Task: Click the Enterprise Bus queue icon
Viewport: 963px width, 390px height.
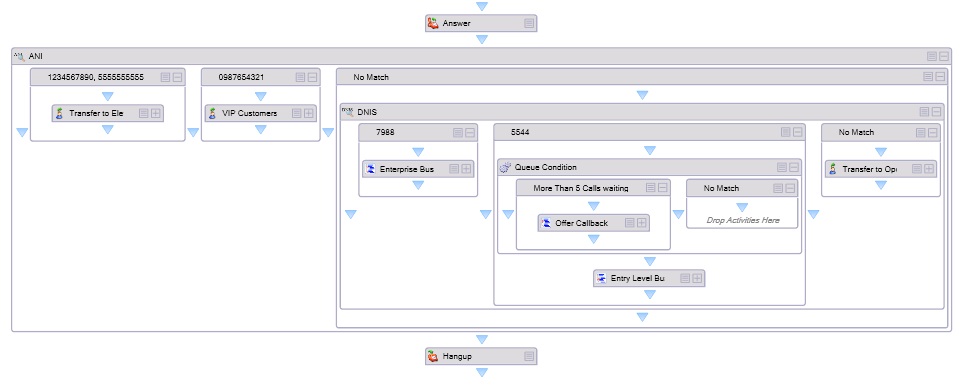Action: [x=370, y=169]
